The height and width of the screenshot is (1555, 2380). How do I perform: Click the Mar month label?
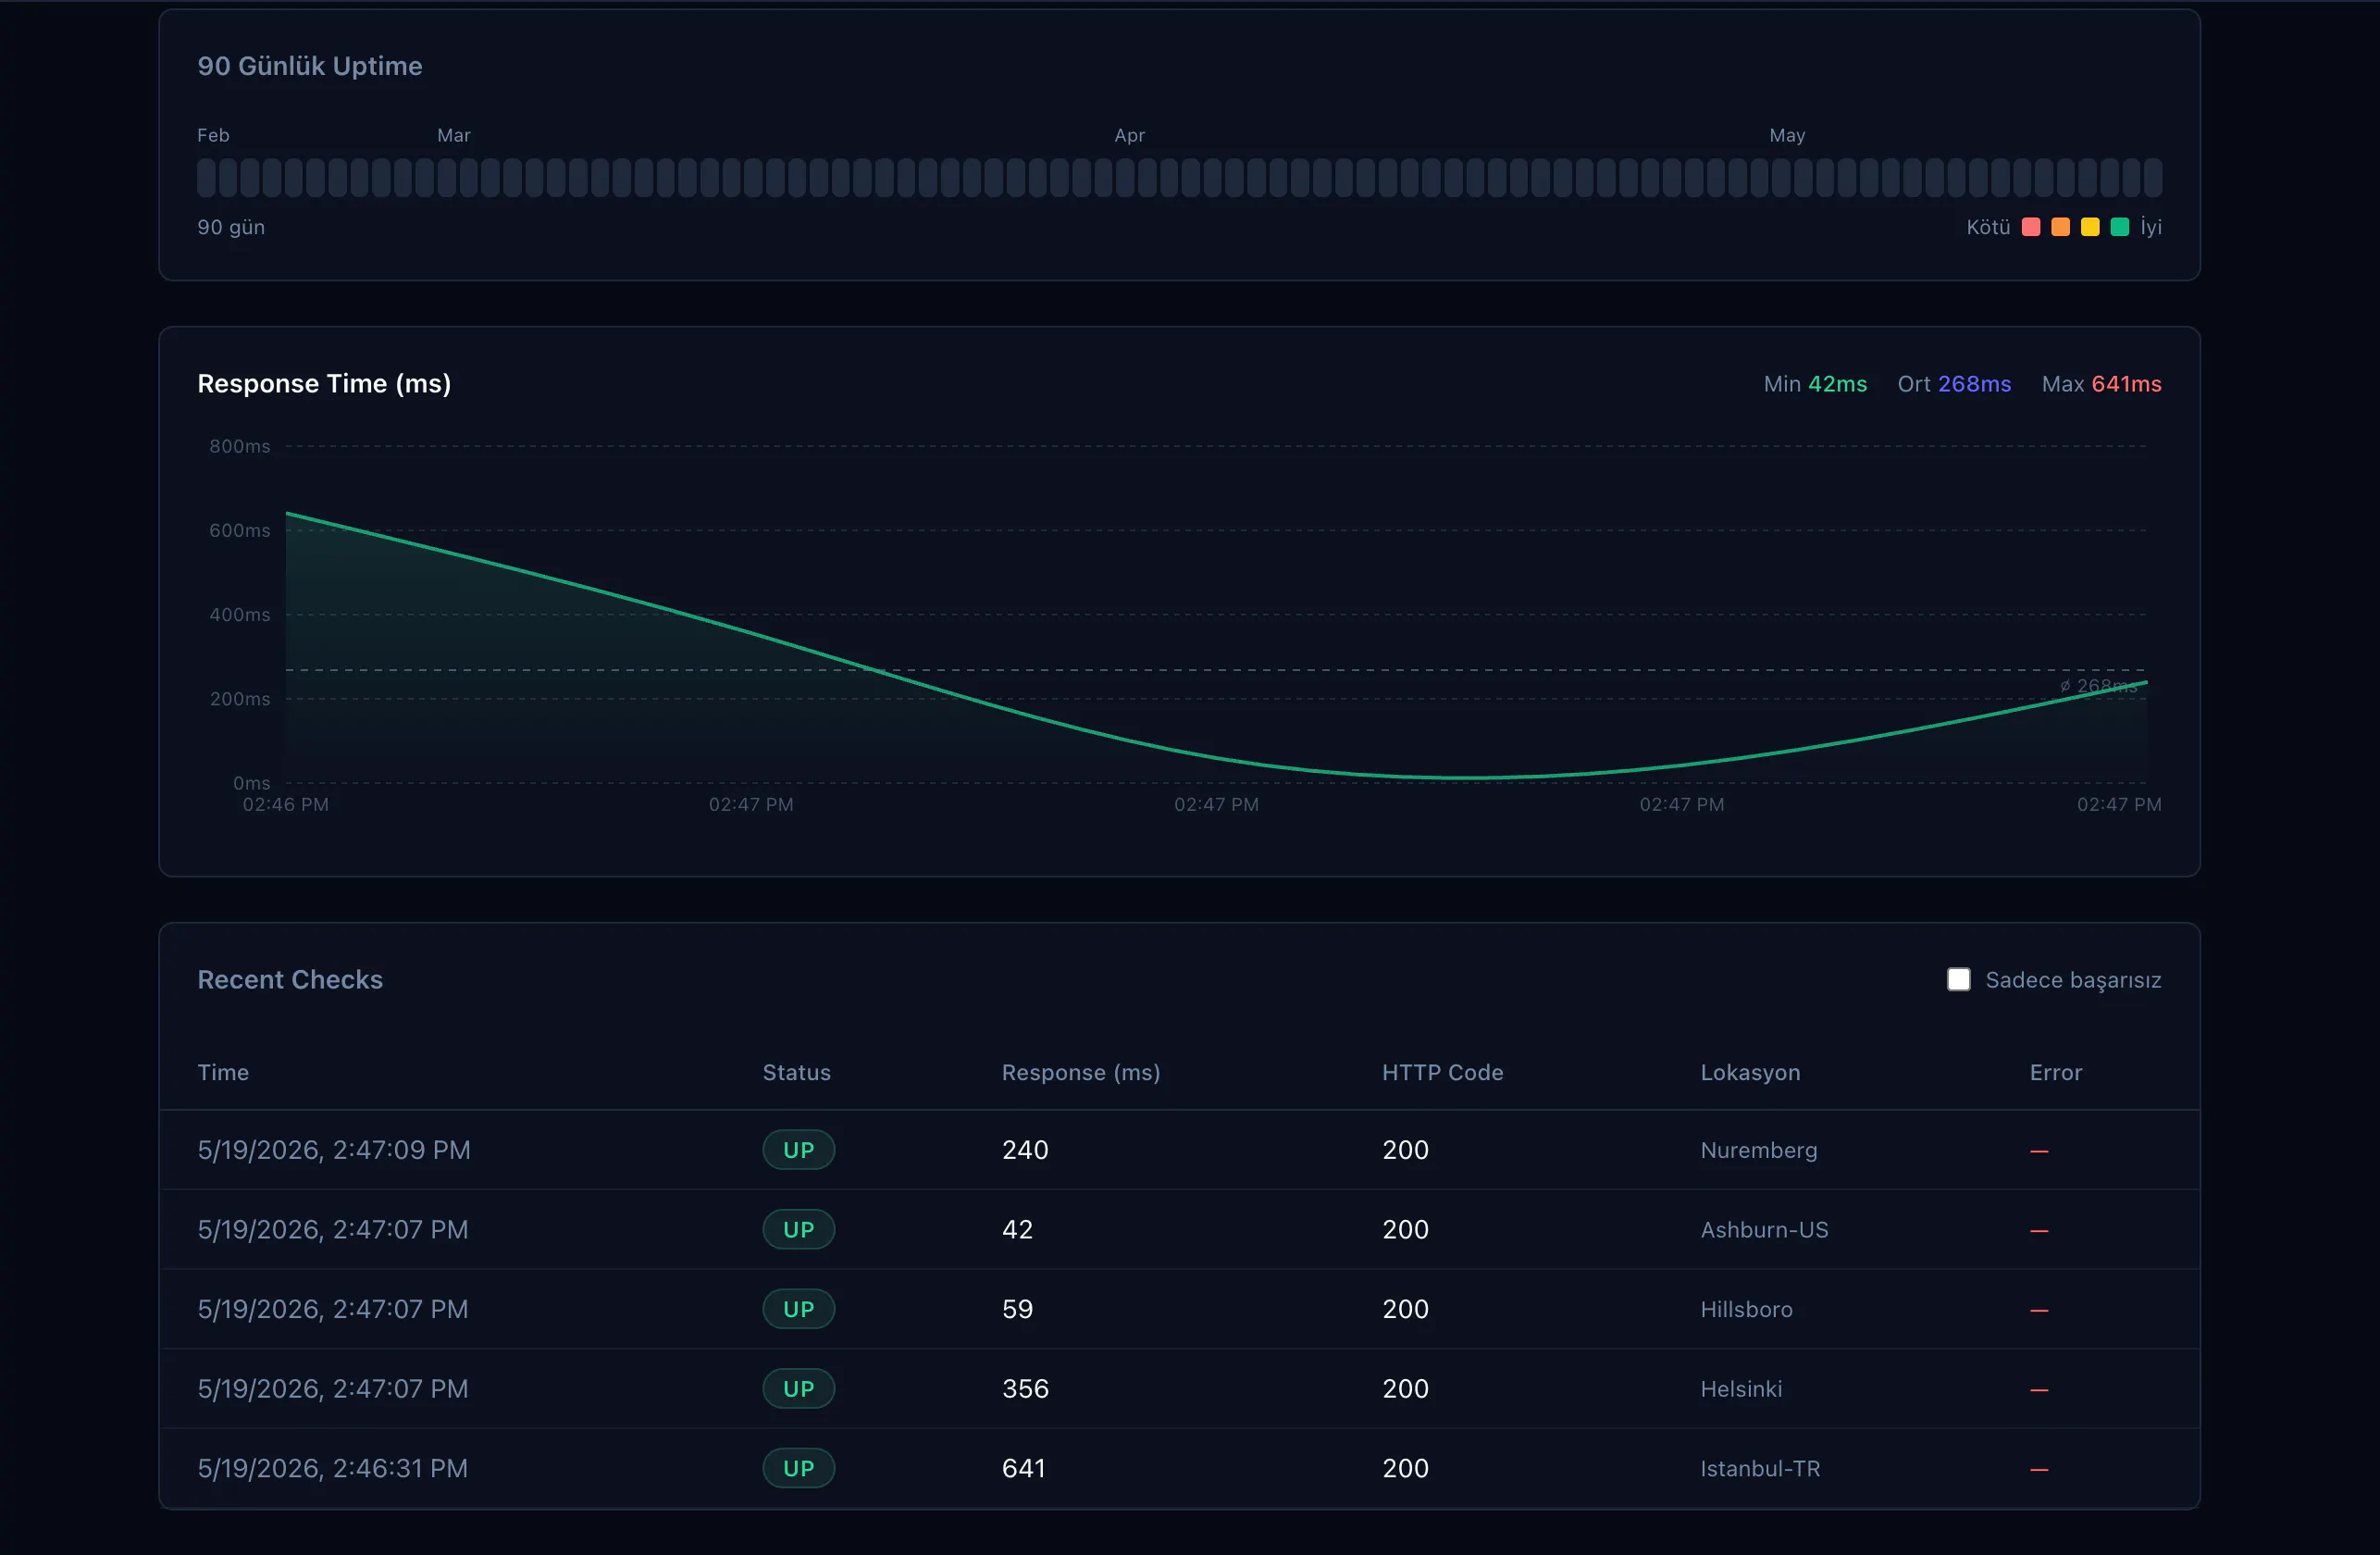click(x=453, y=135)
